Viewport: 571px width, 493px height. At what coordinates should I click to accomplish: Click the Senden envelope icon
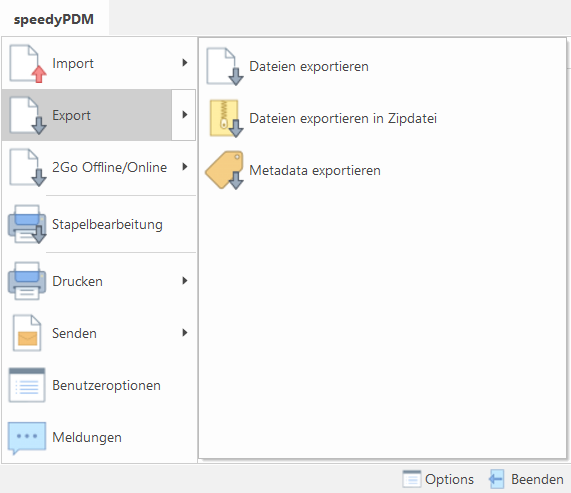tap(27, 333)
